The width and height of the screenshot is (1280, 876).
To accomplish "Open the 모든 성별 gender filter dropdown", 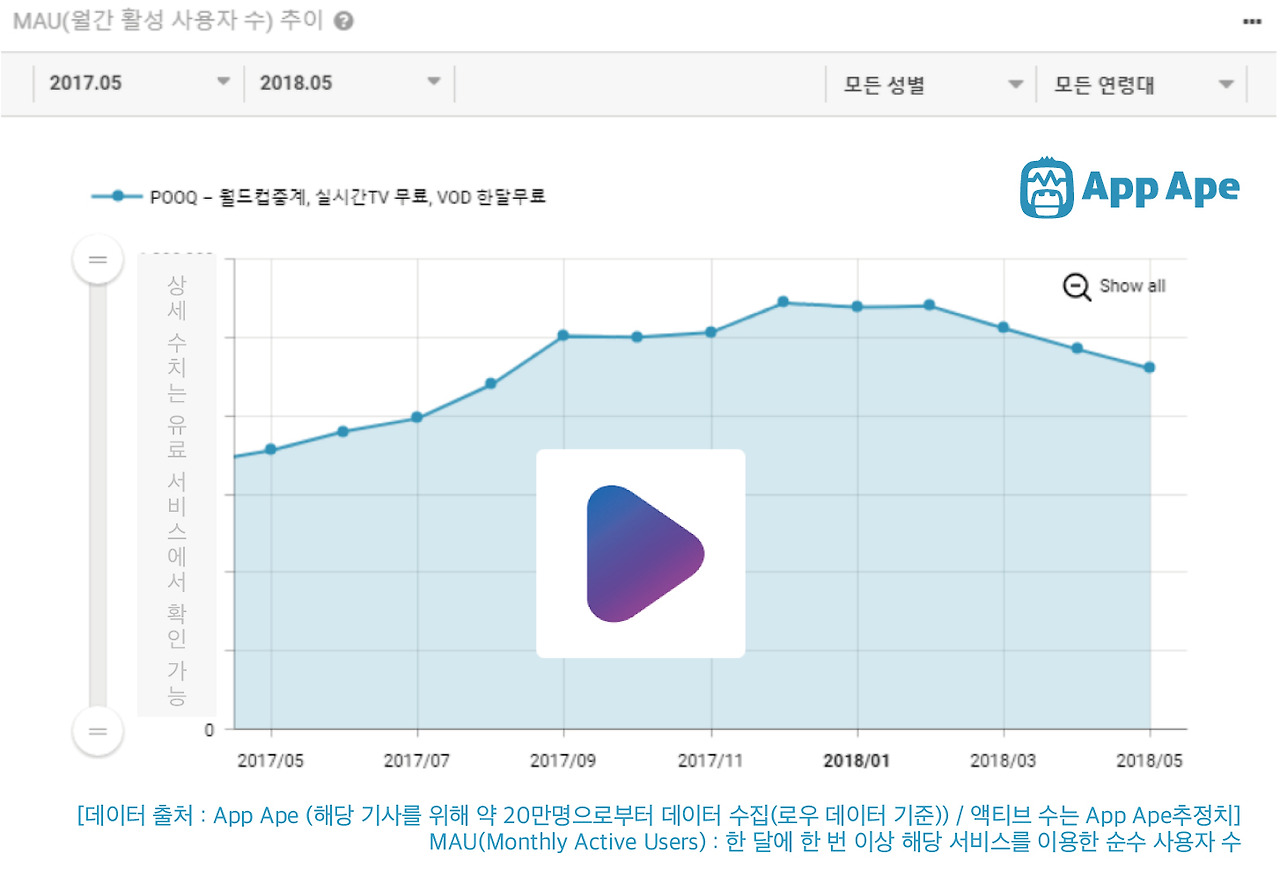I will [928, 86].
